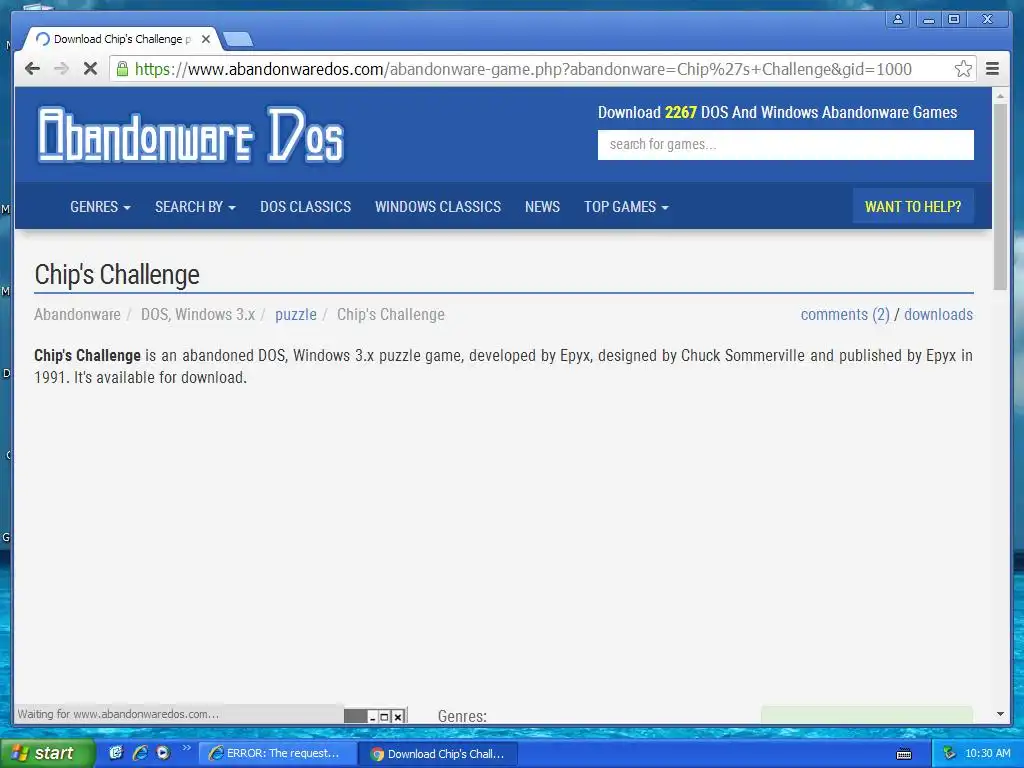Open the Windows start menu

(x=47, y=753)
